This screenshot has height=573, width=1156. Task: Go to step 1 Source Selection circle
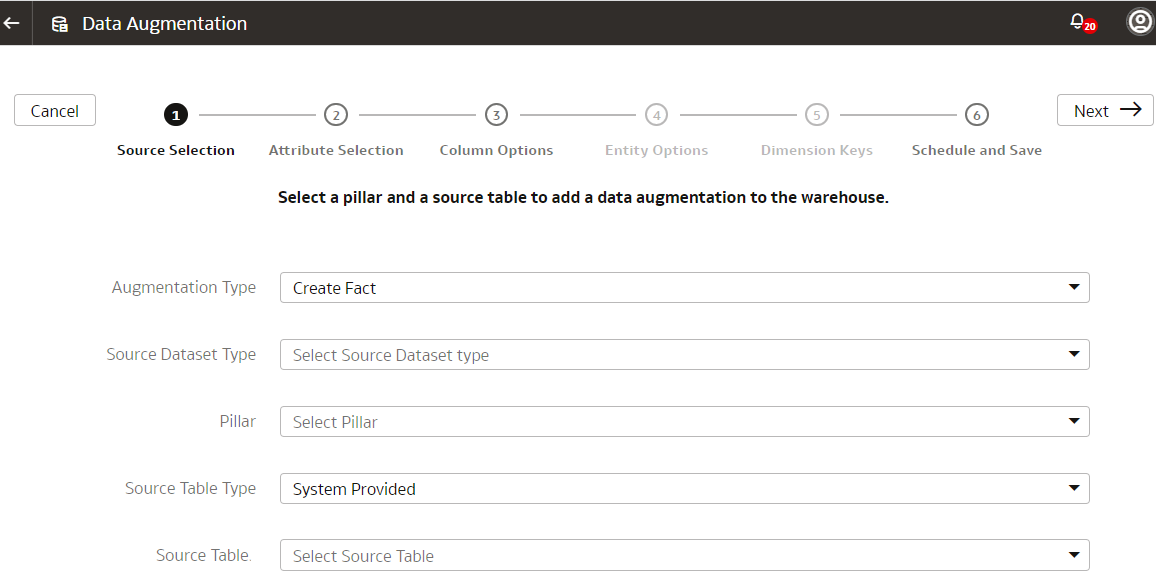coord(176,115)
